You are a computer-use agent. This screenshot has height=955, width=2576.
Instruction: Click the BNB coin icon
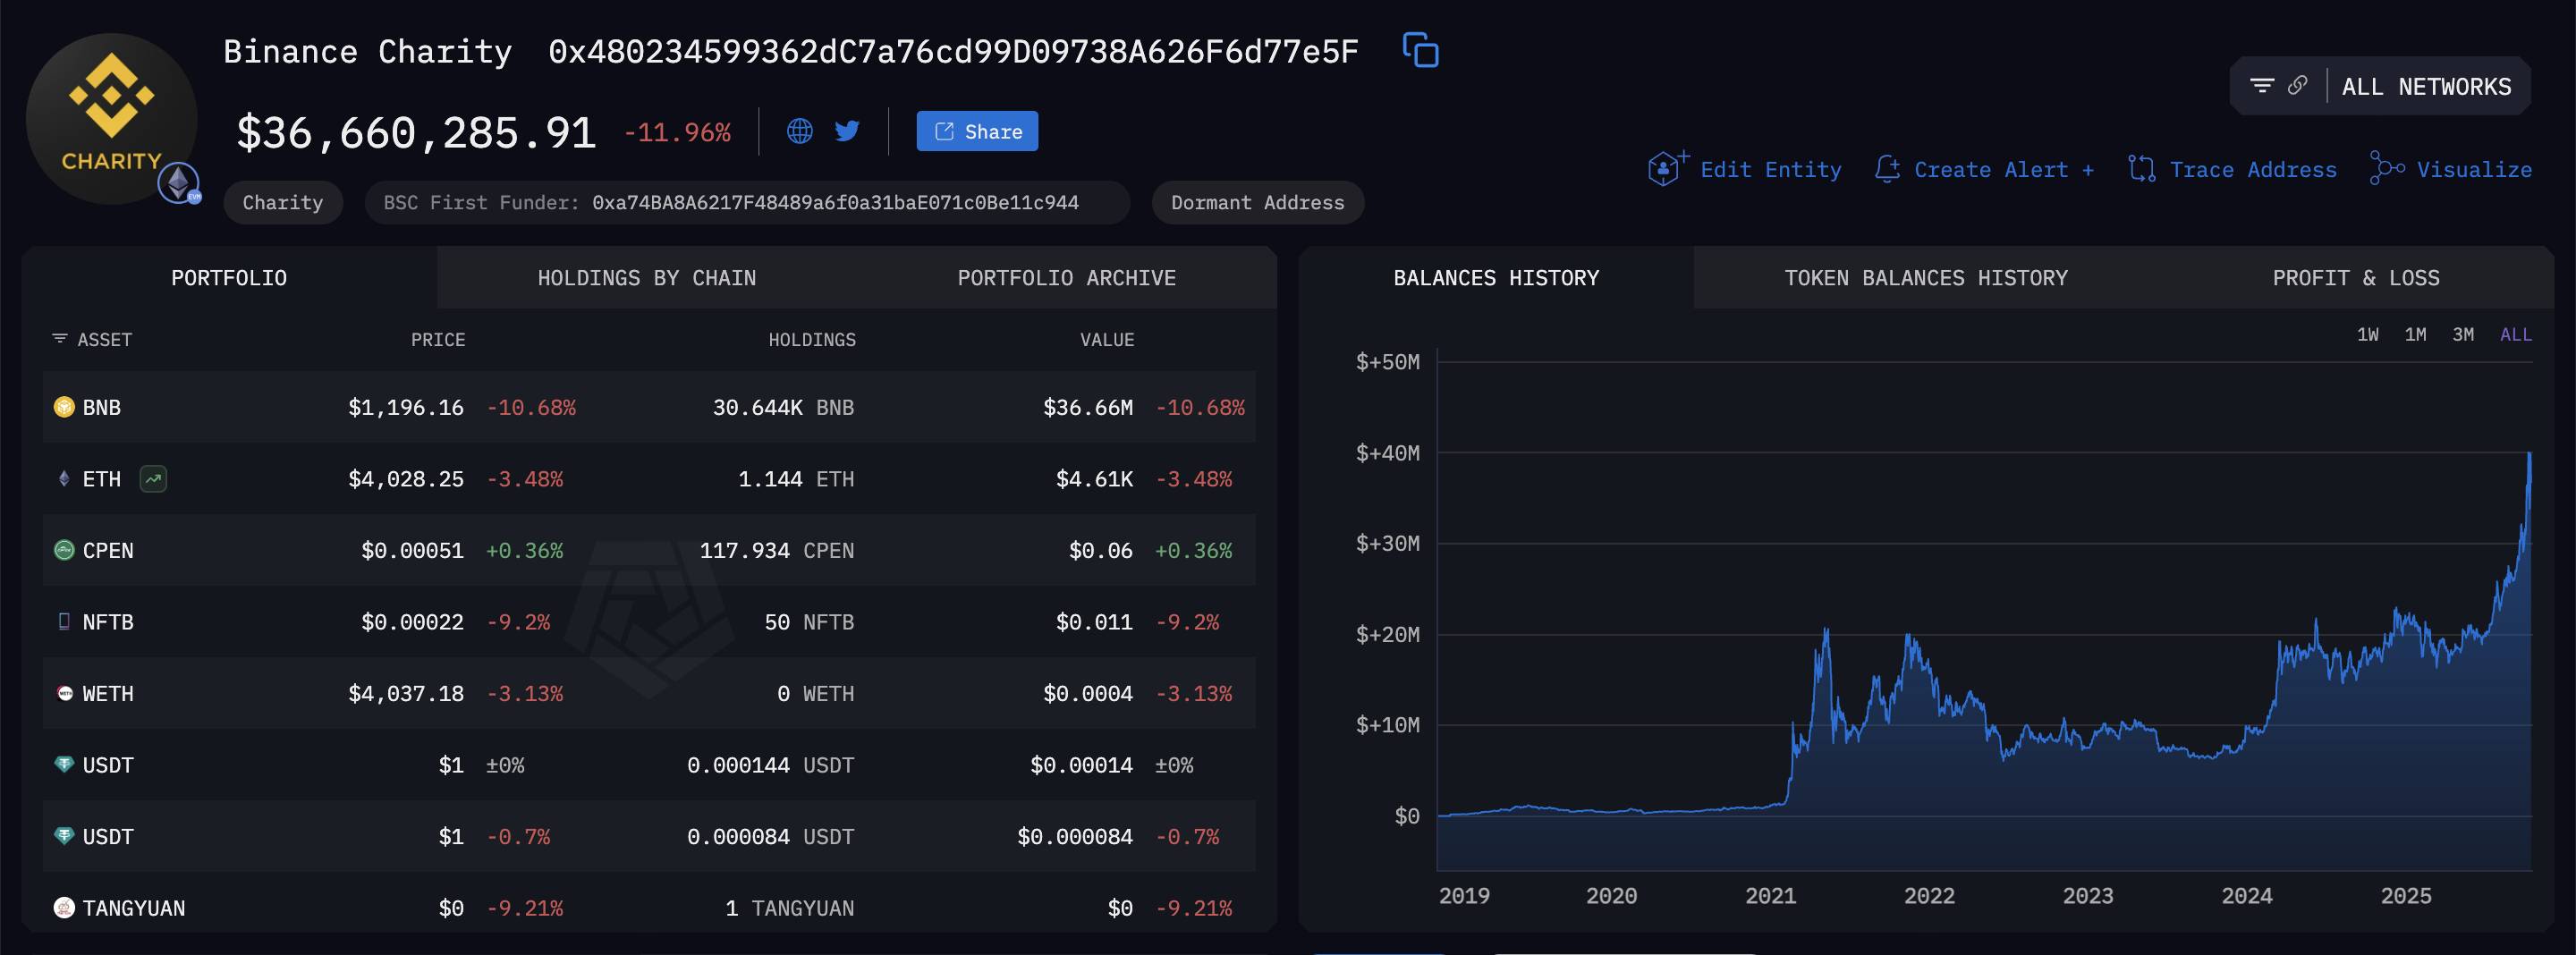click(64, 407)
